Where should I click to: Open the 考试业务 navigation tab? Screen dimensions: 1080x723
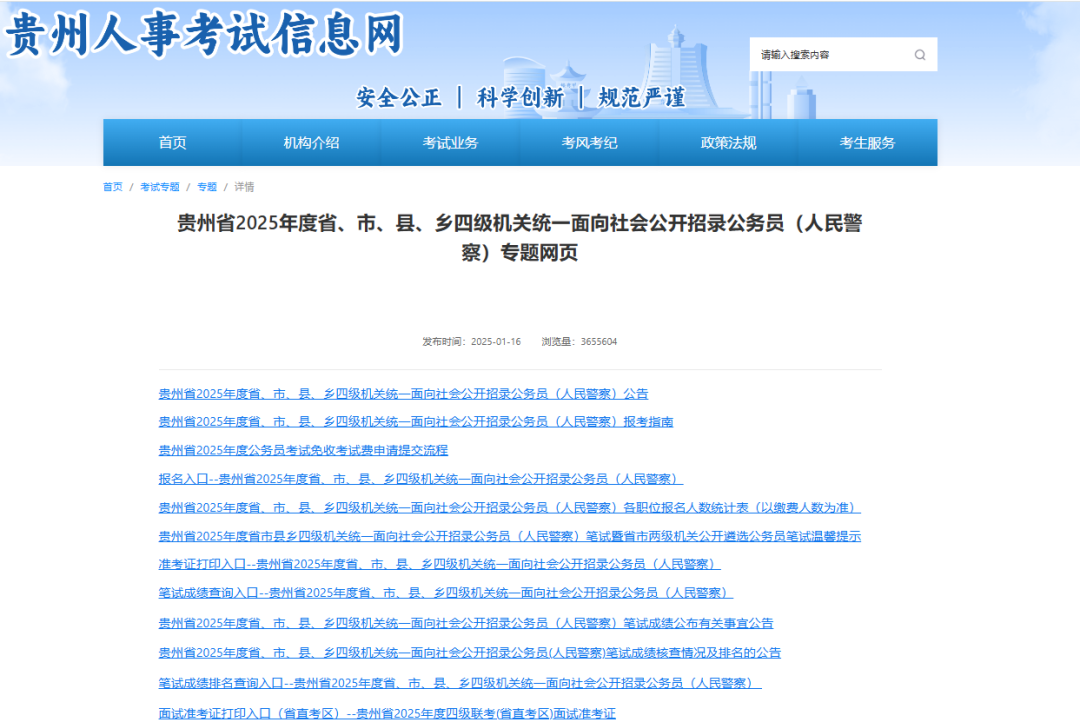(450, 143)
